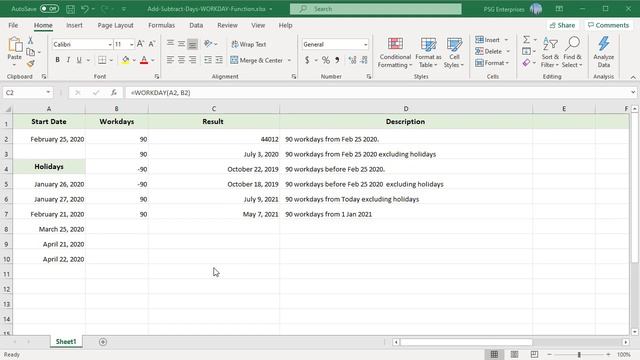Screen dimensions: 640x360
Task: Expand Merge & Center options arrow
Action: [x=289, y=60]
